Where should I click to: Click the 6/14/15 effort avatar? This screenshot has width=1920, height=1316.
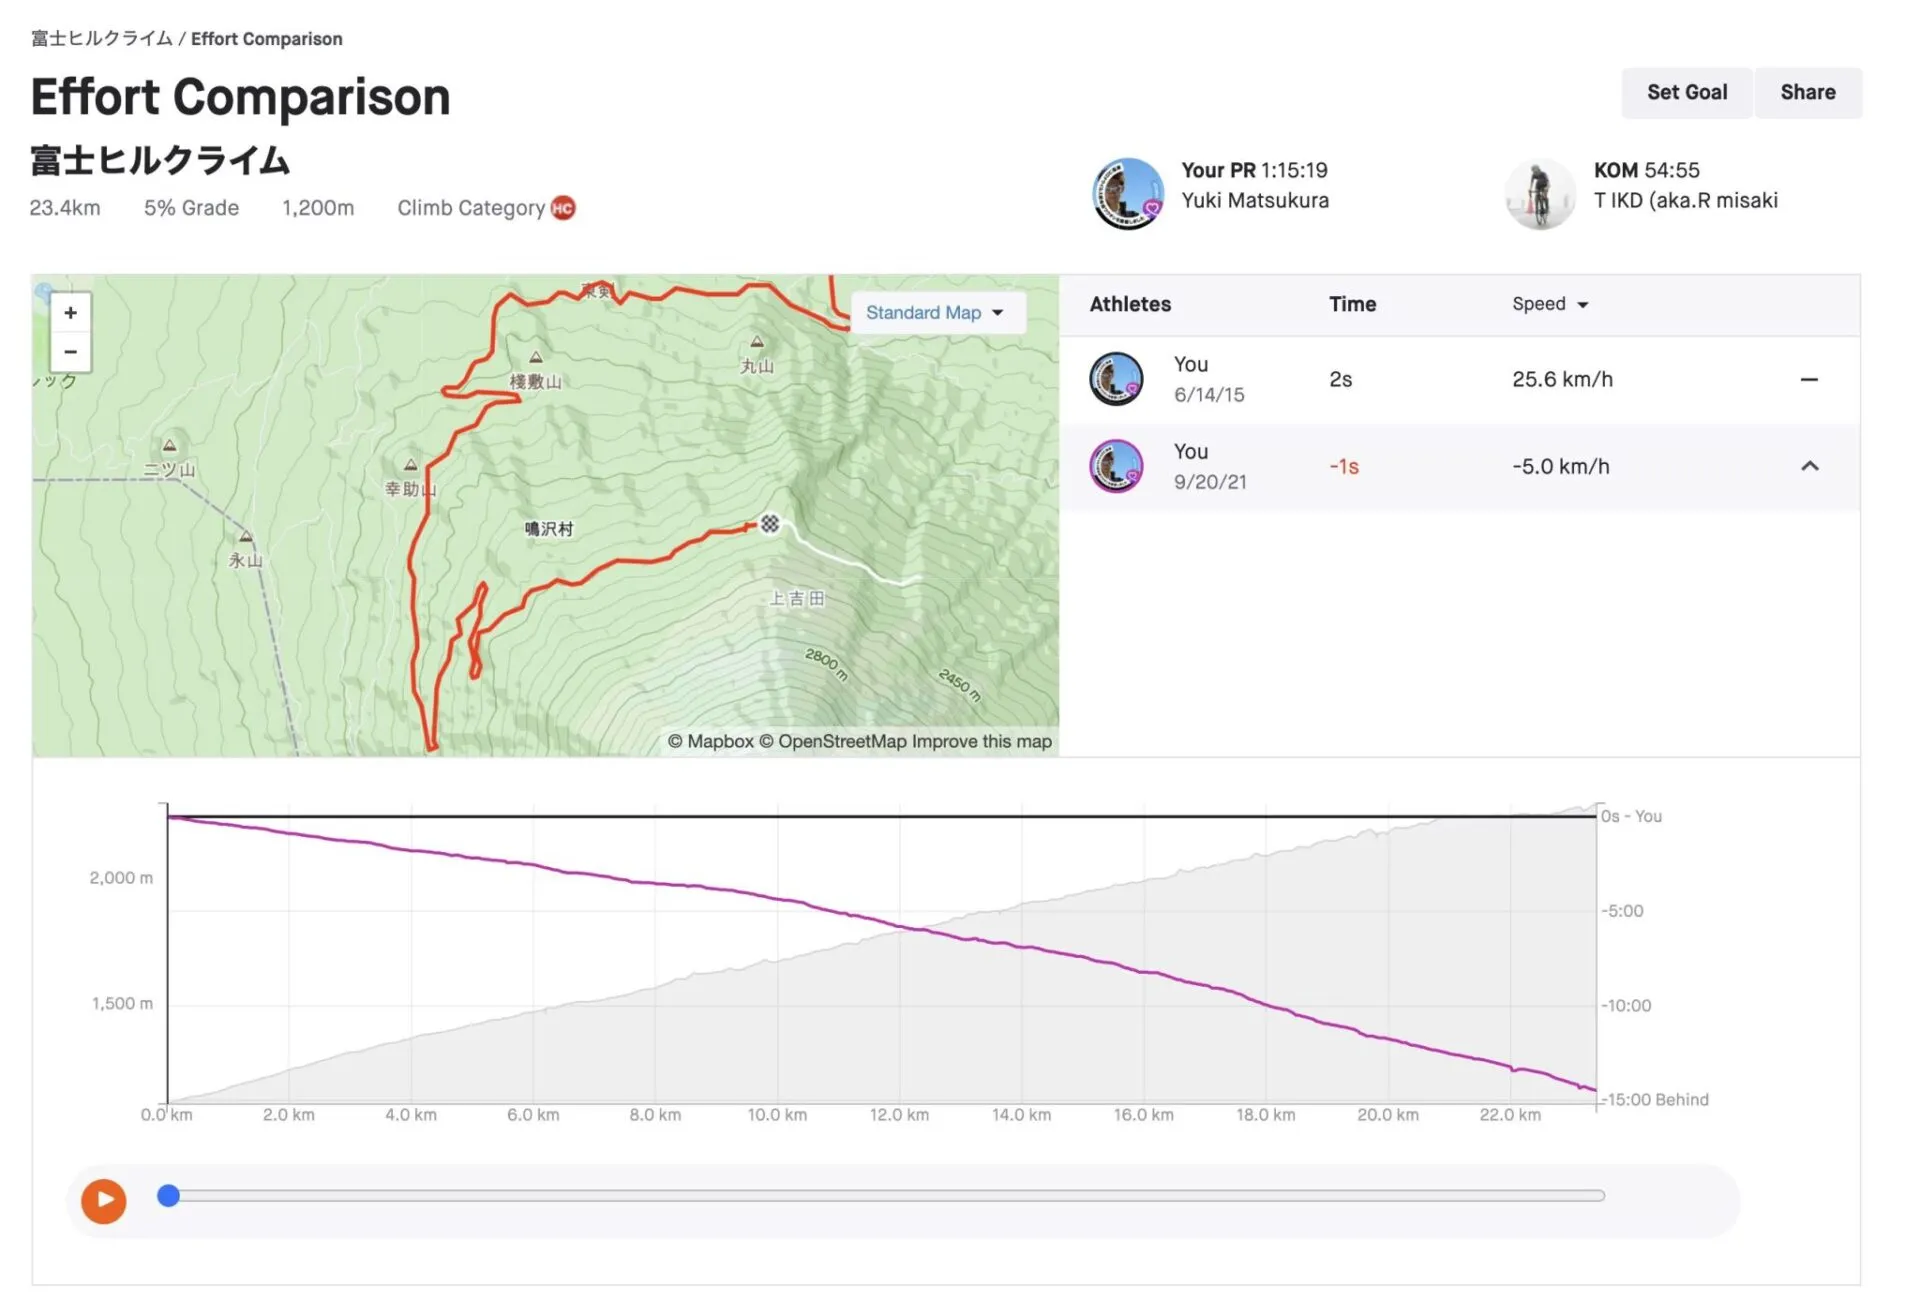(x=1116, y=379)
